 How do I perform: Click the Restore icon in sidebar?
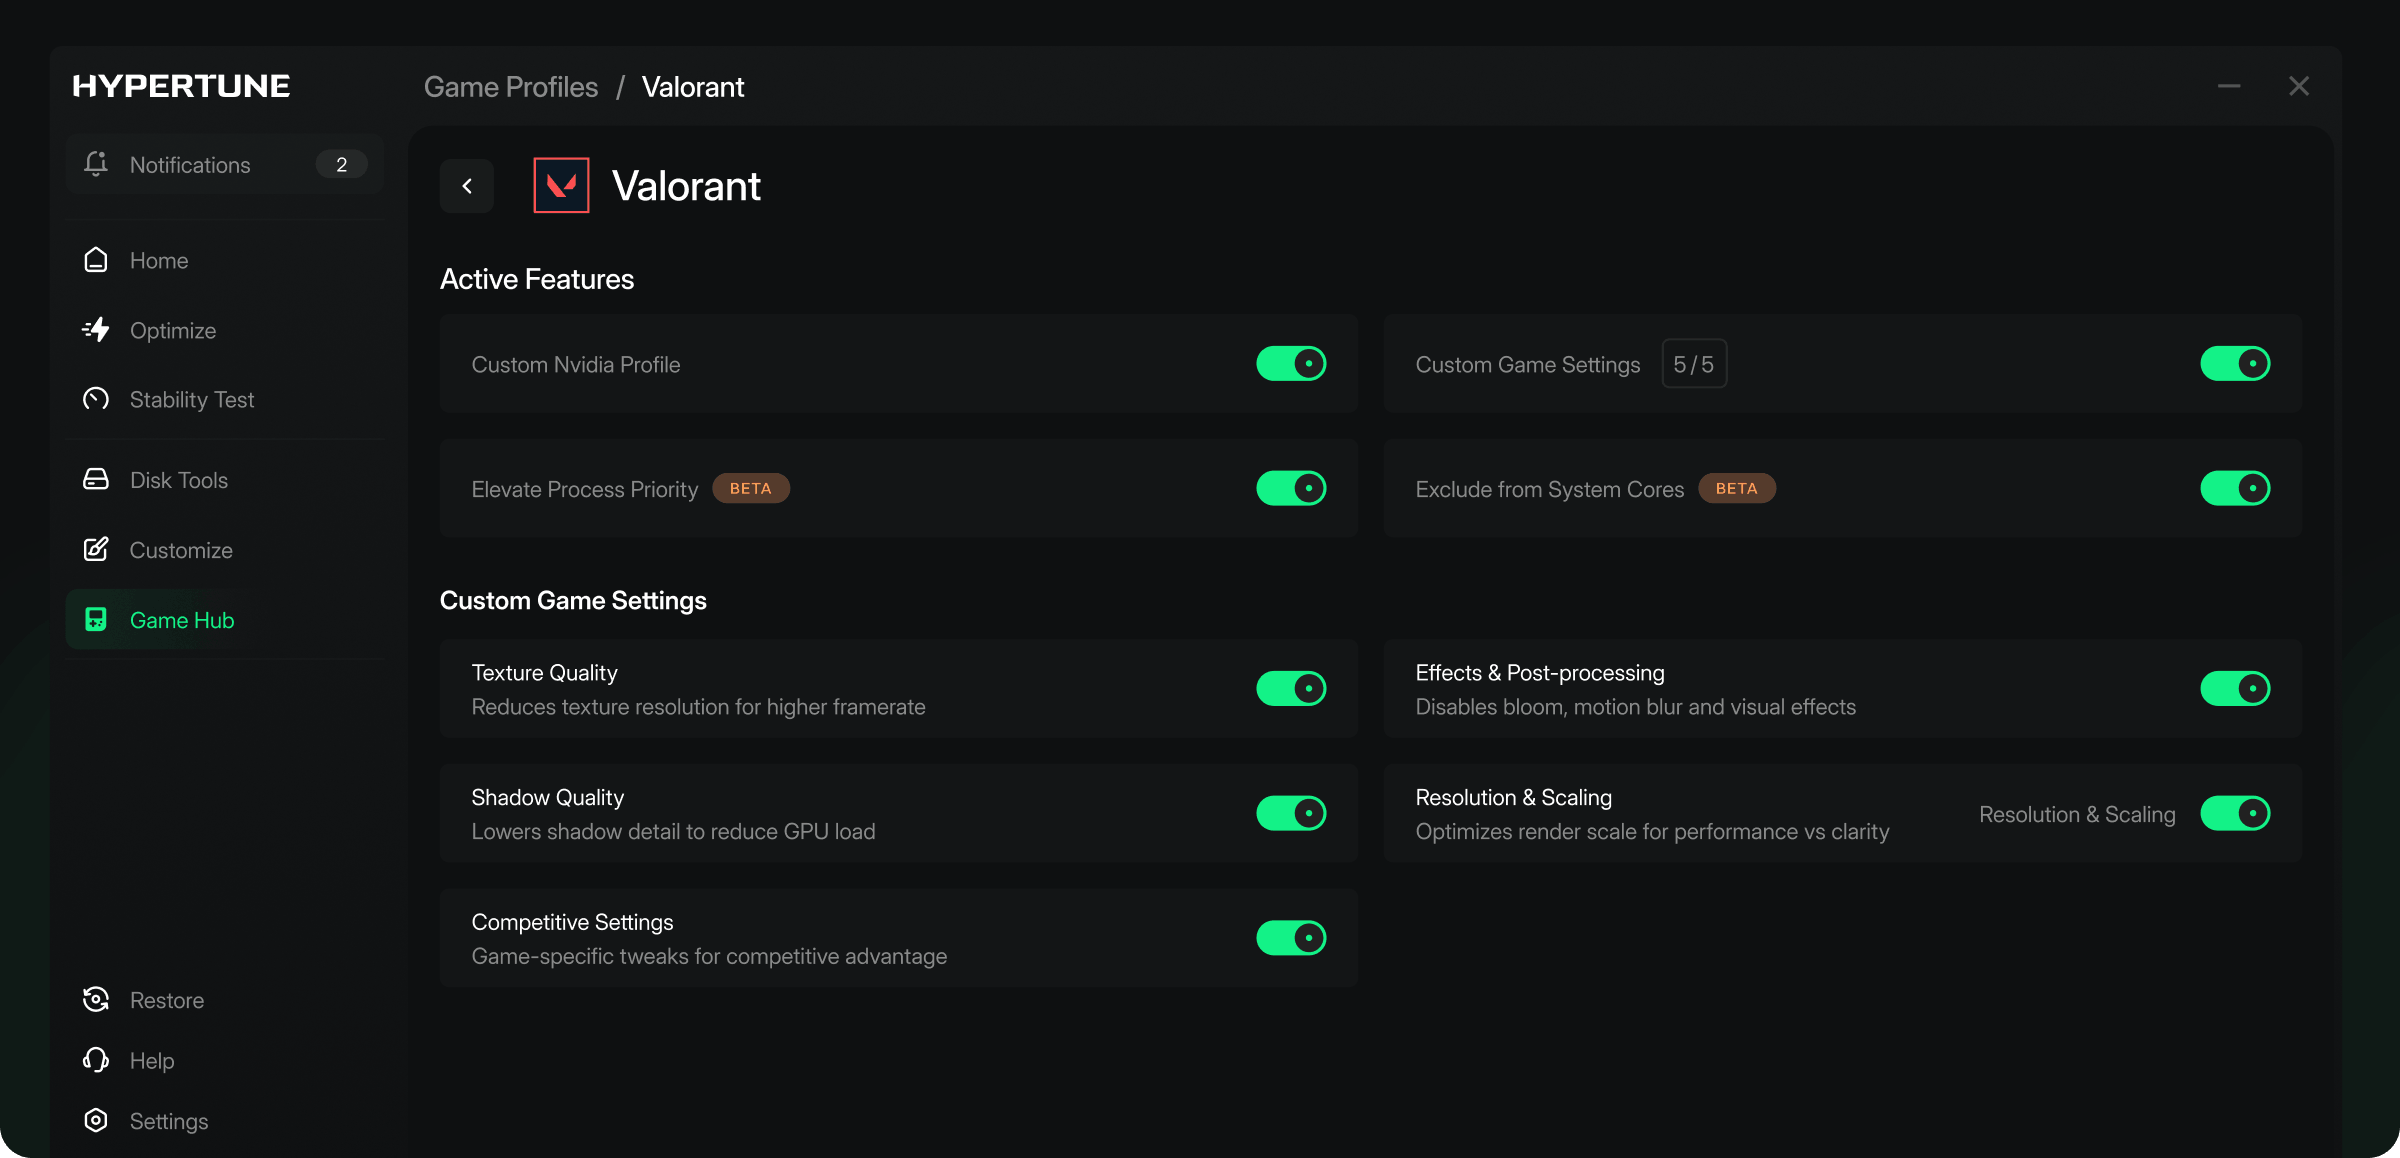tap(96, 999)
